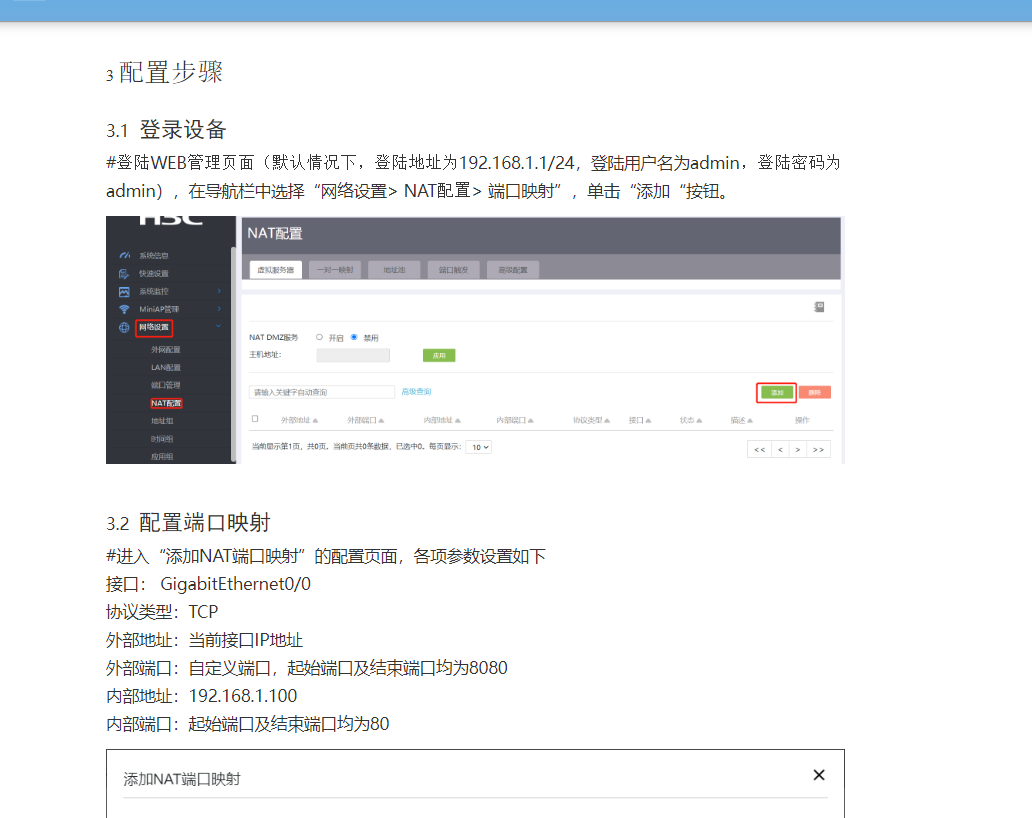Go to last page with >> button
This screenshot has height=818, width=1032.
tap(818, 449)
